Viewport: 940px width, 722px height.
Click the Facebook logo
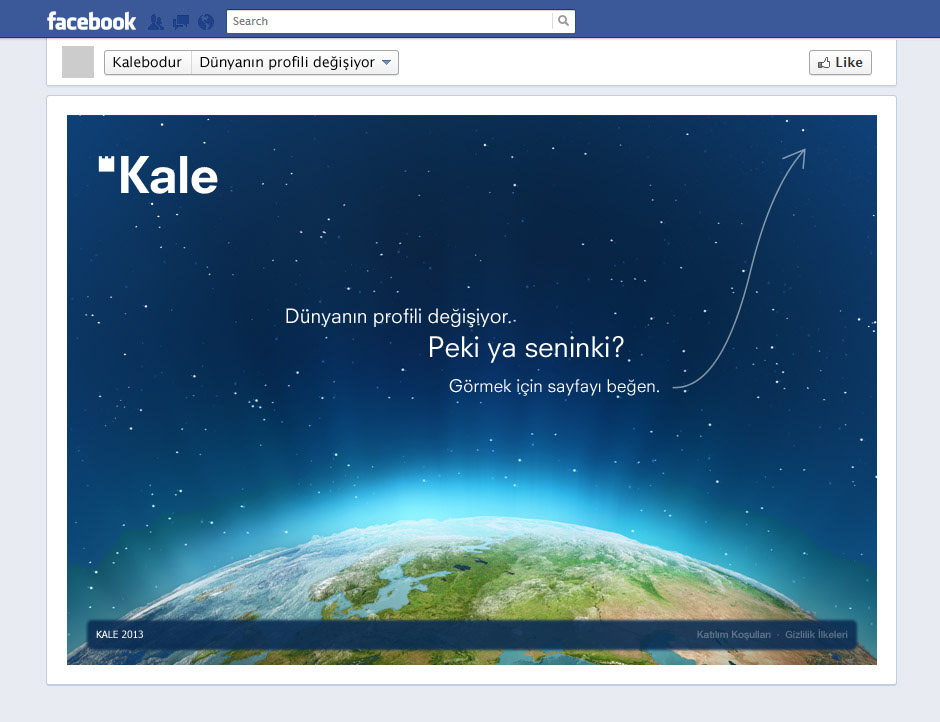pos(92,22)
